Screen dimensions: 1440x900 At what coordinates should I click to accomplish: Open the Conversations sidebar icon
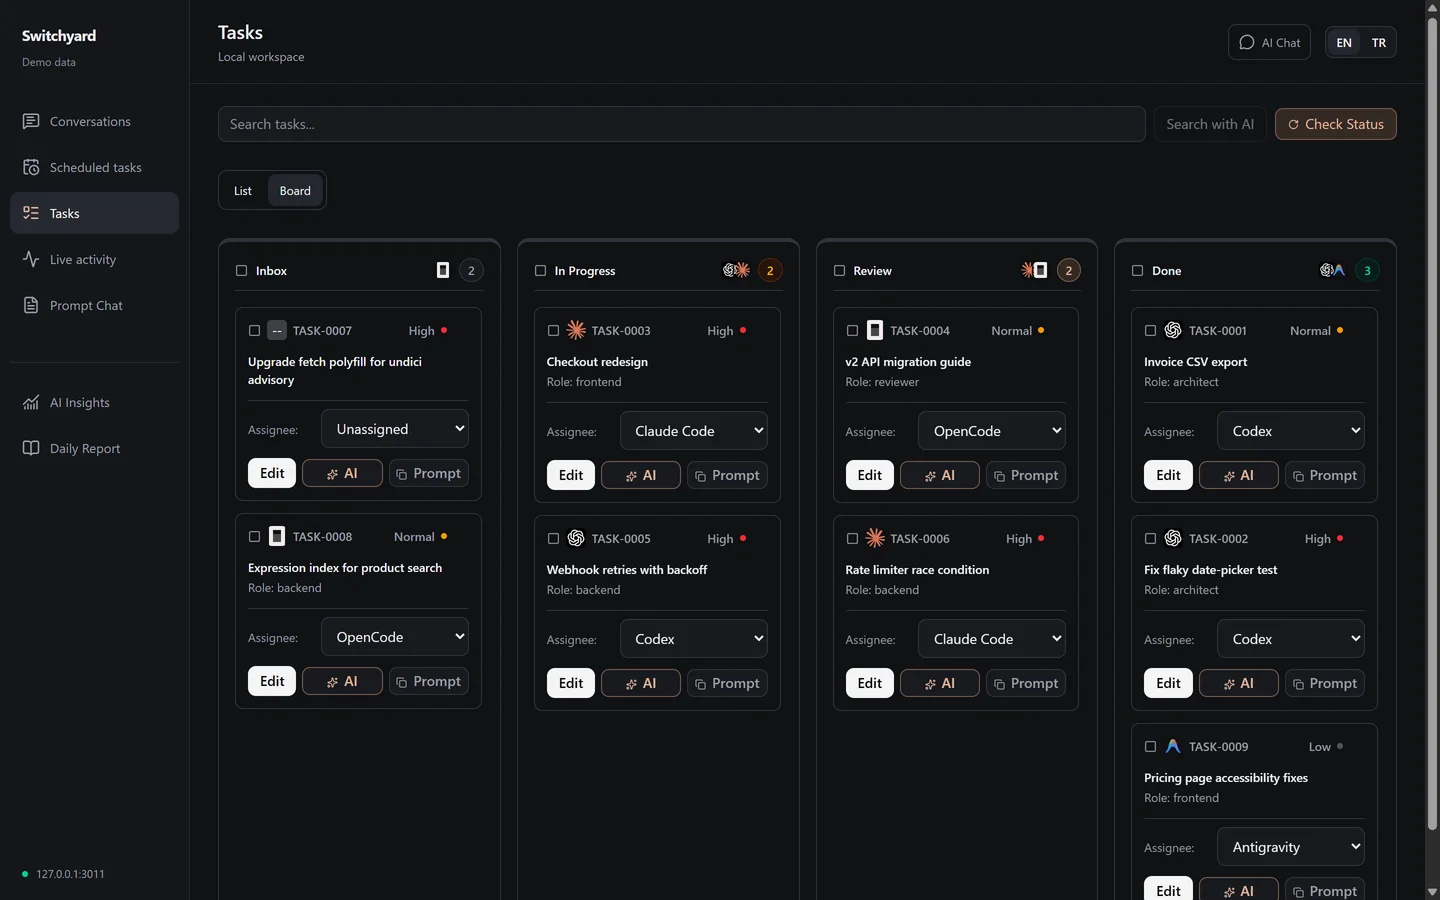pos(31,121)
